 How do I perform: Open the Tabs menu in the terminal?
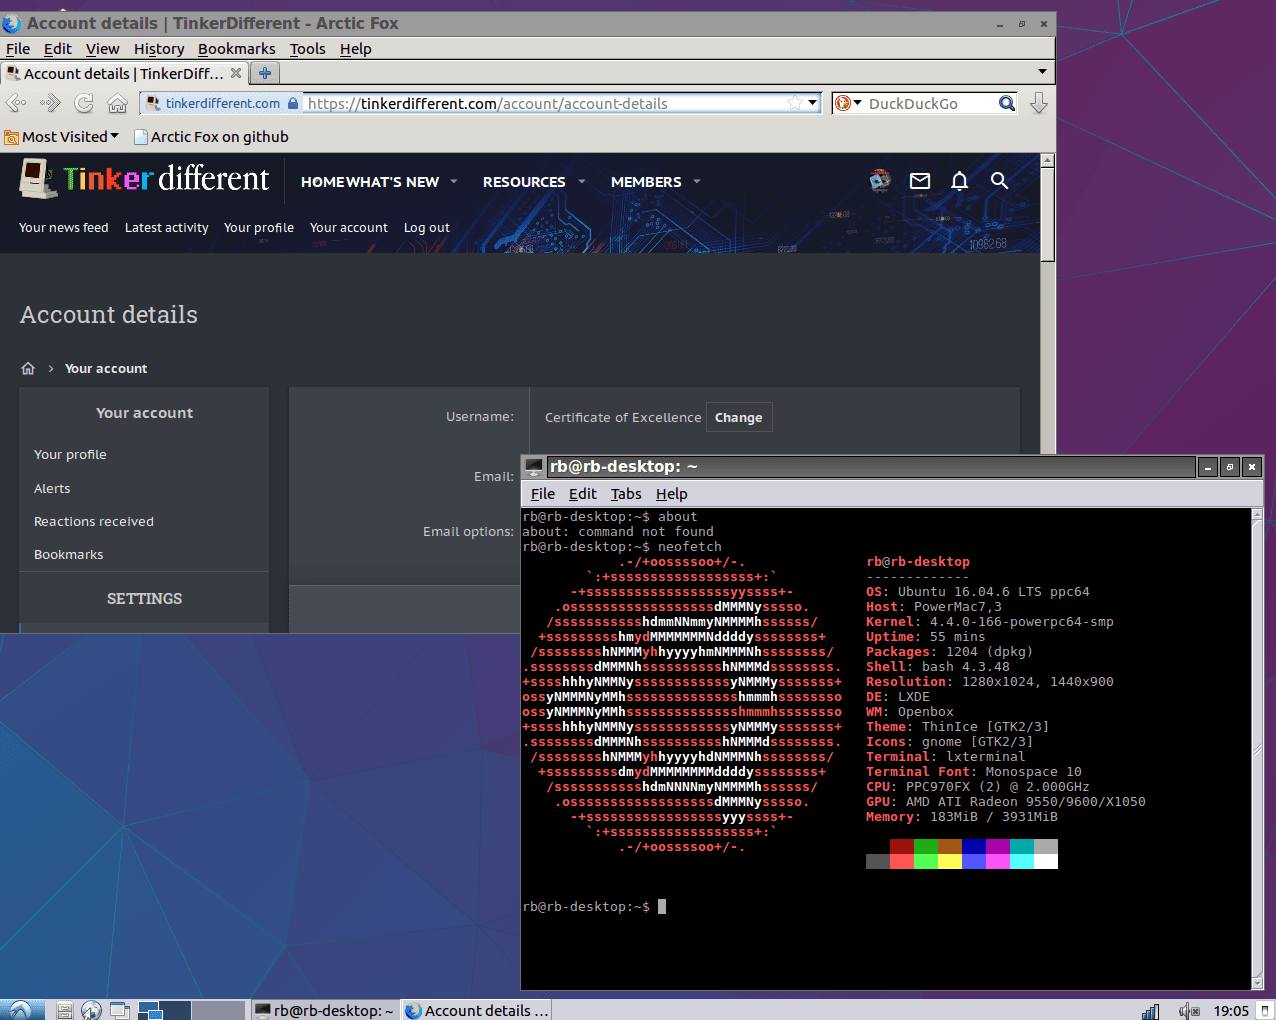pos(626,493)
